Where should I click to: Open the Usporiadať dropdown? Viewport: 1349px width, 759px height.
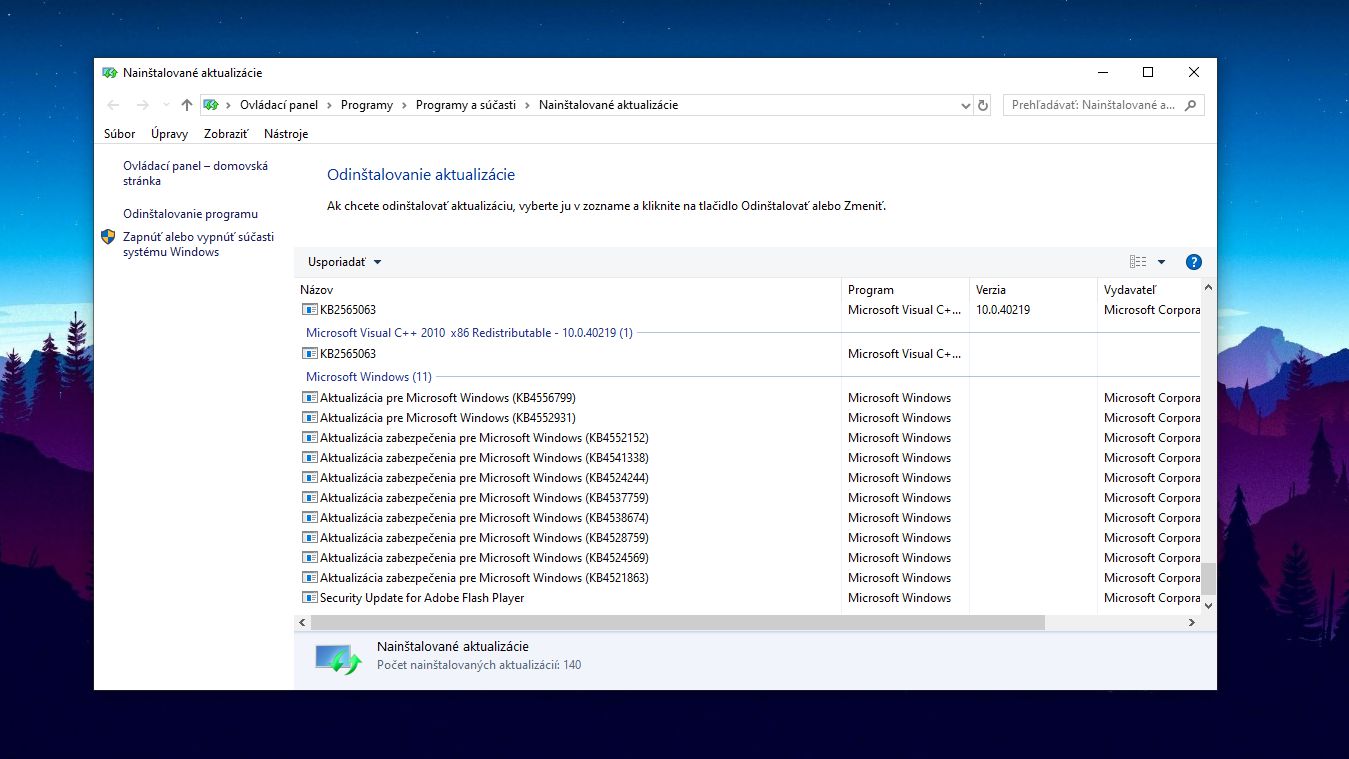point(344,262)
